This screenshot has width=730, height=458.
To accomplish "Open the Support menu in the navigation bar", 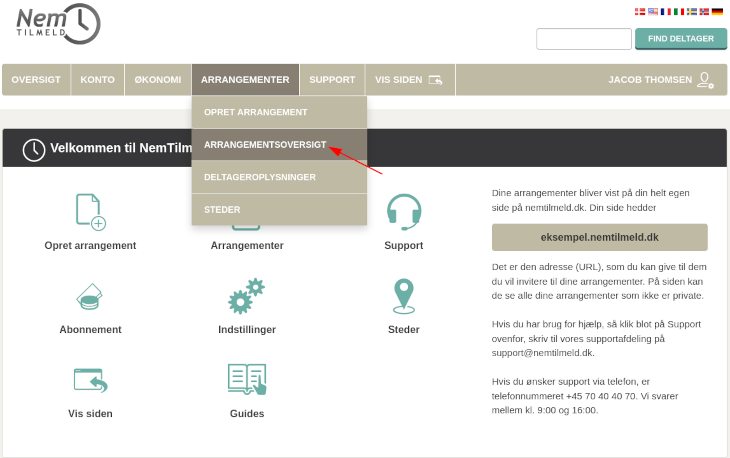I will [x=332, y=80].
